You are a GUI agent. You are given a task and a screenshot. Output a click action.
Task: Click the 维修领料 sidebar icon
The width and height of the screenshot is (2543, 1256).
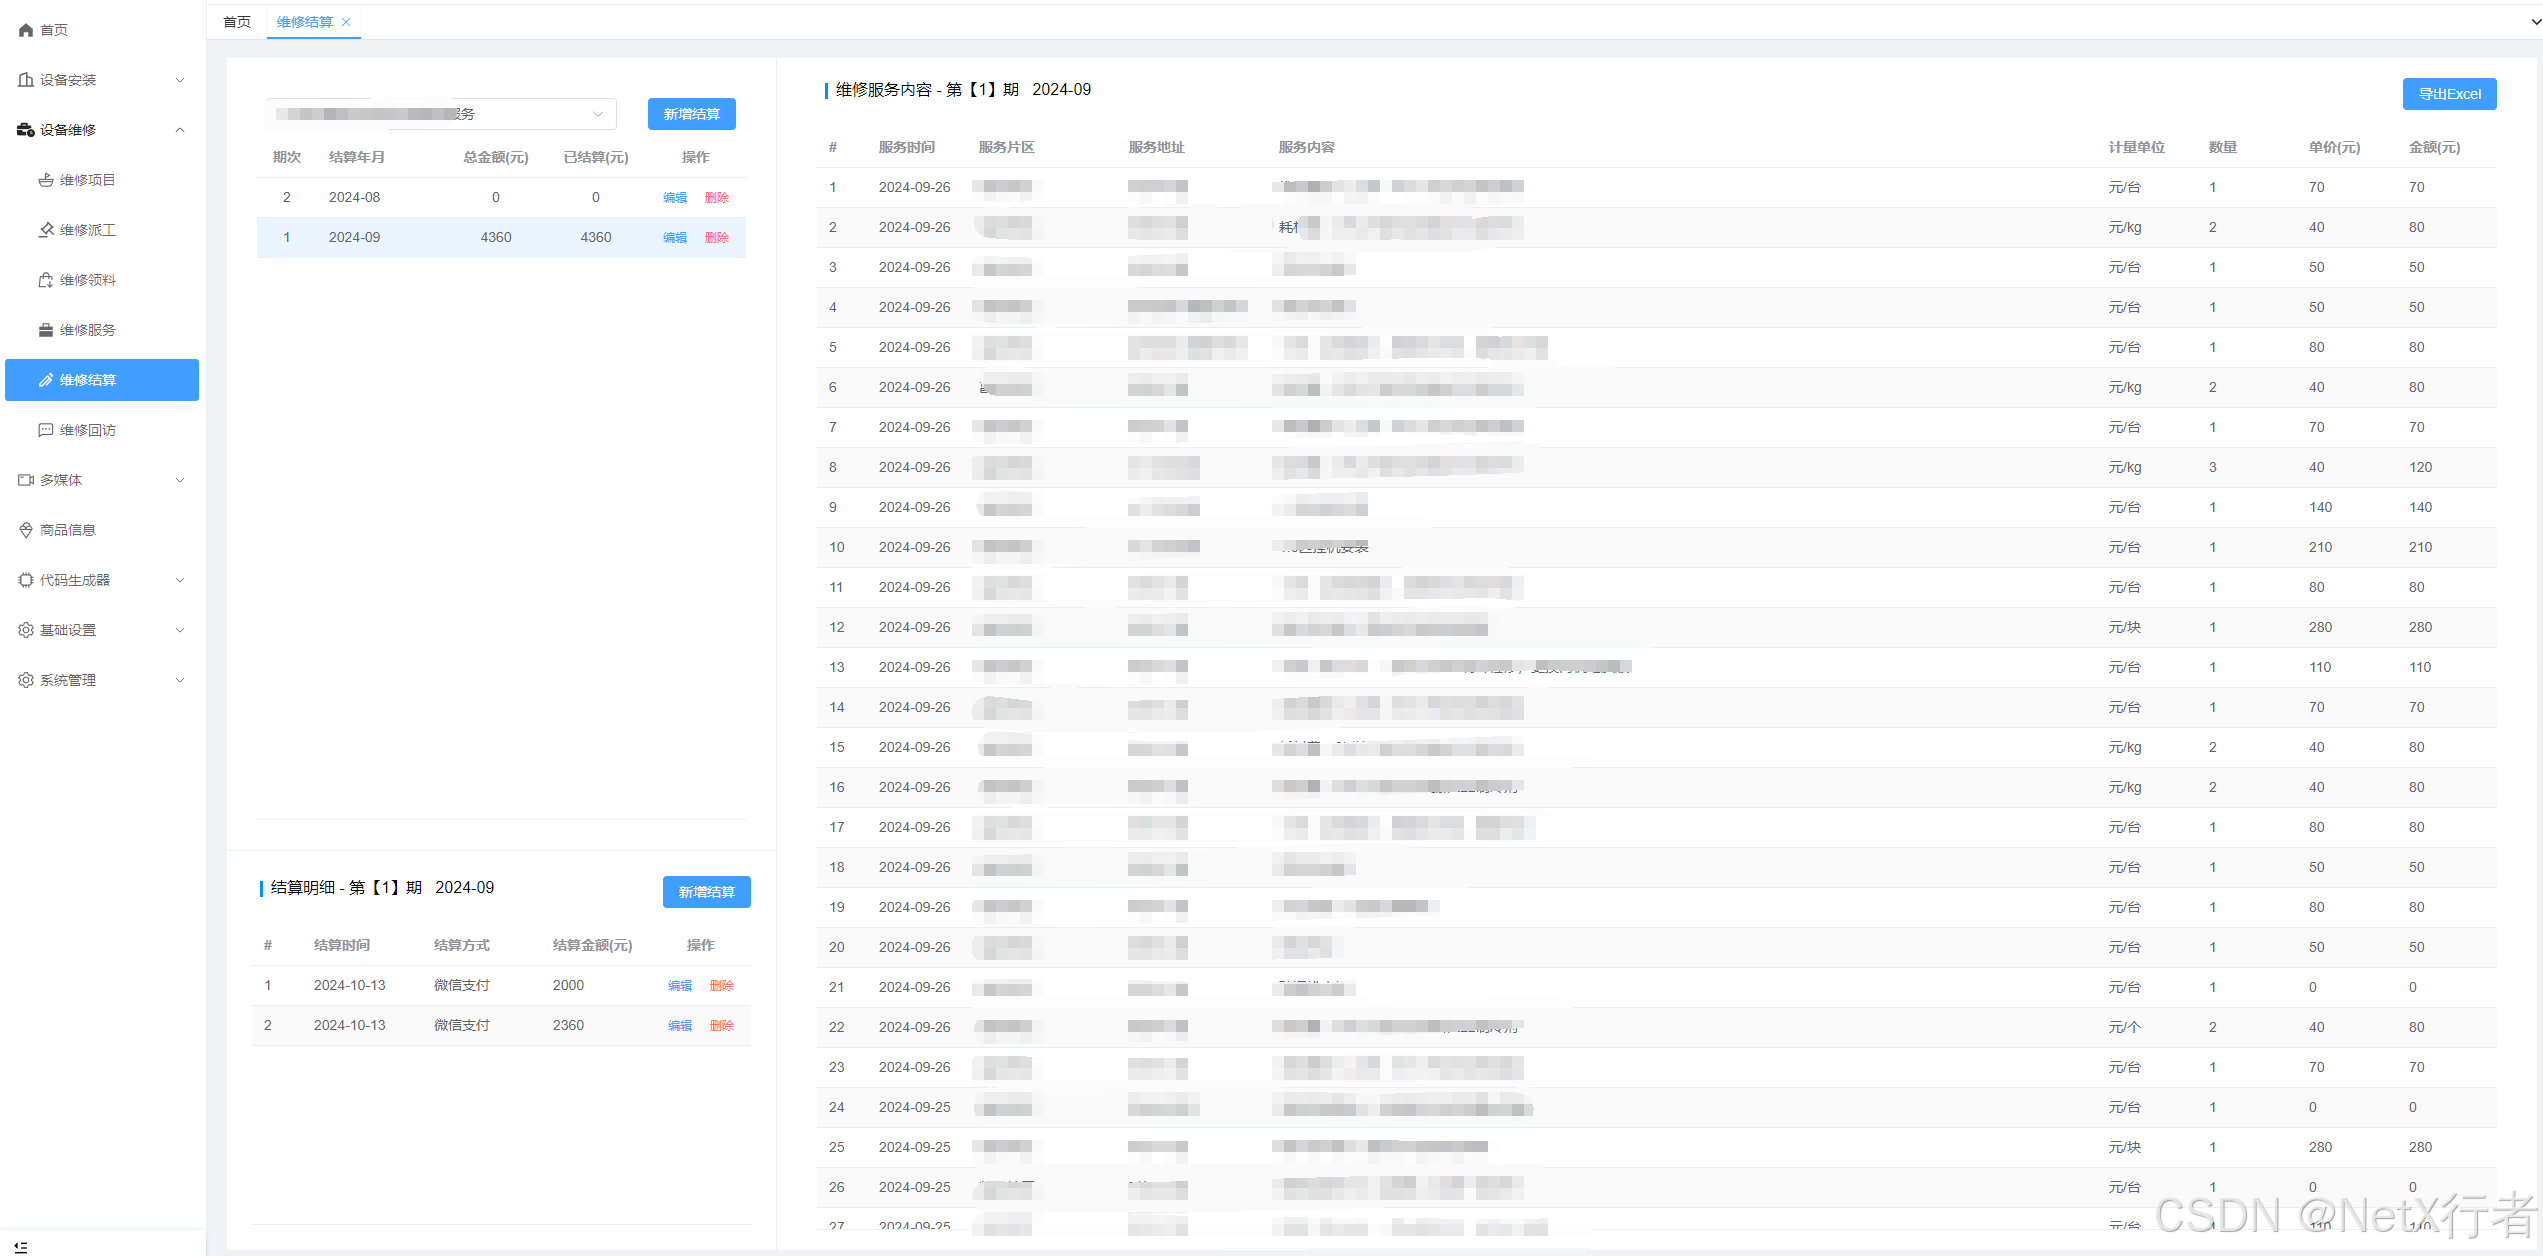46,280
